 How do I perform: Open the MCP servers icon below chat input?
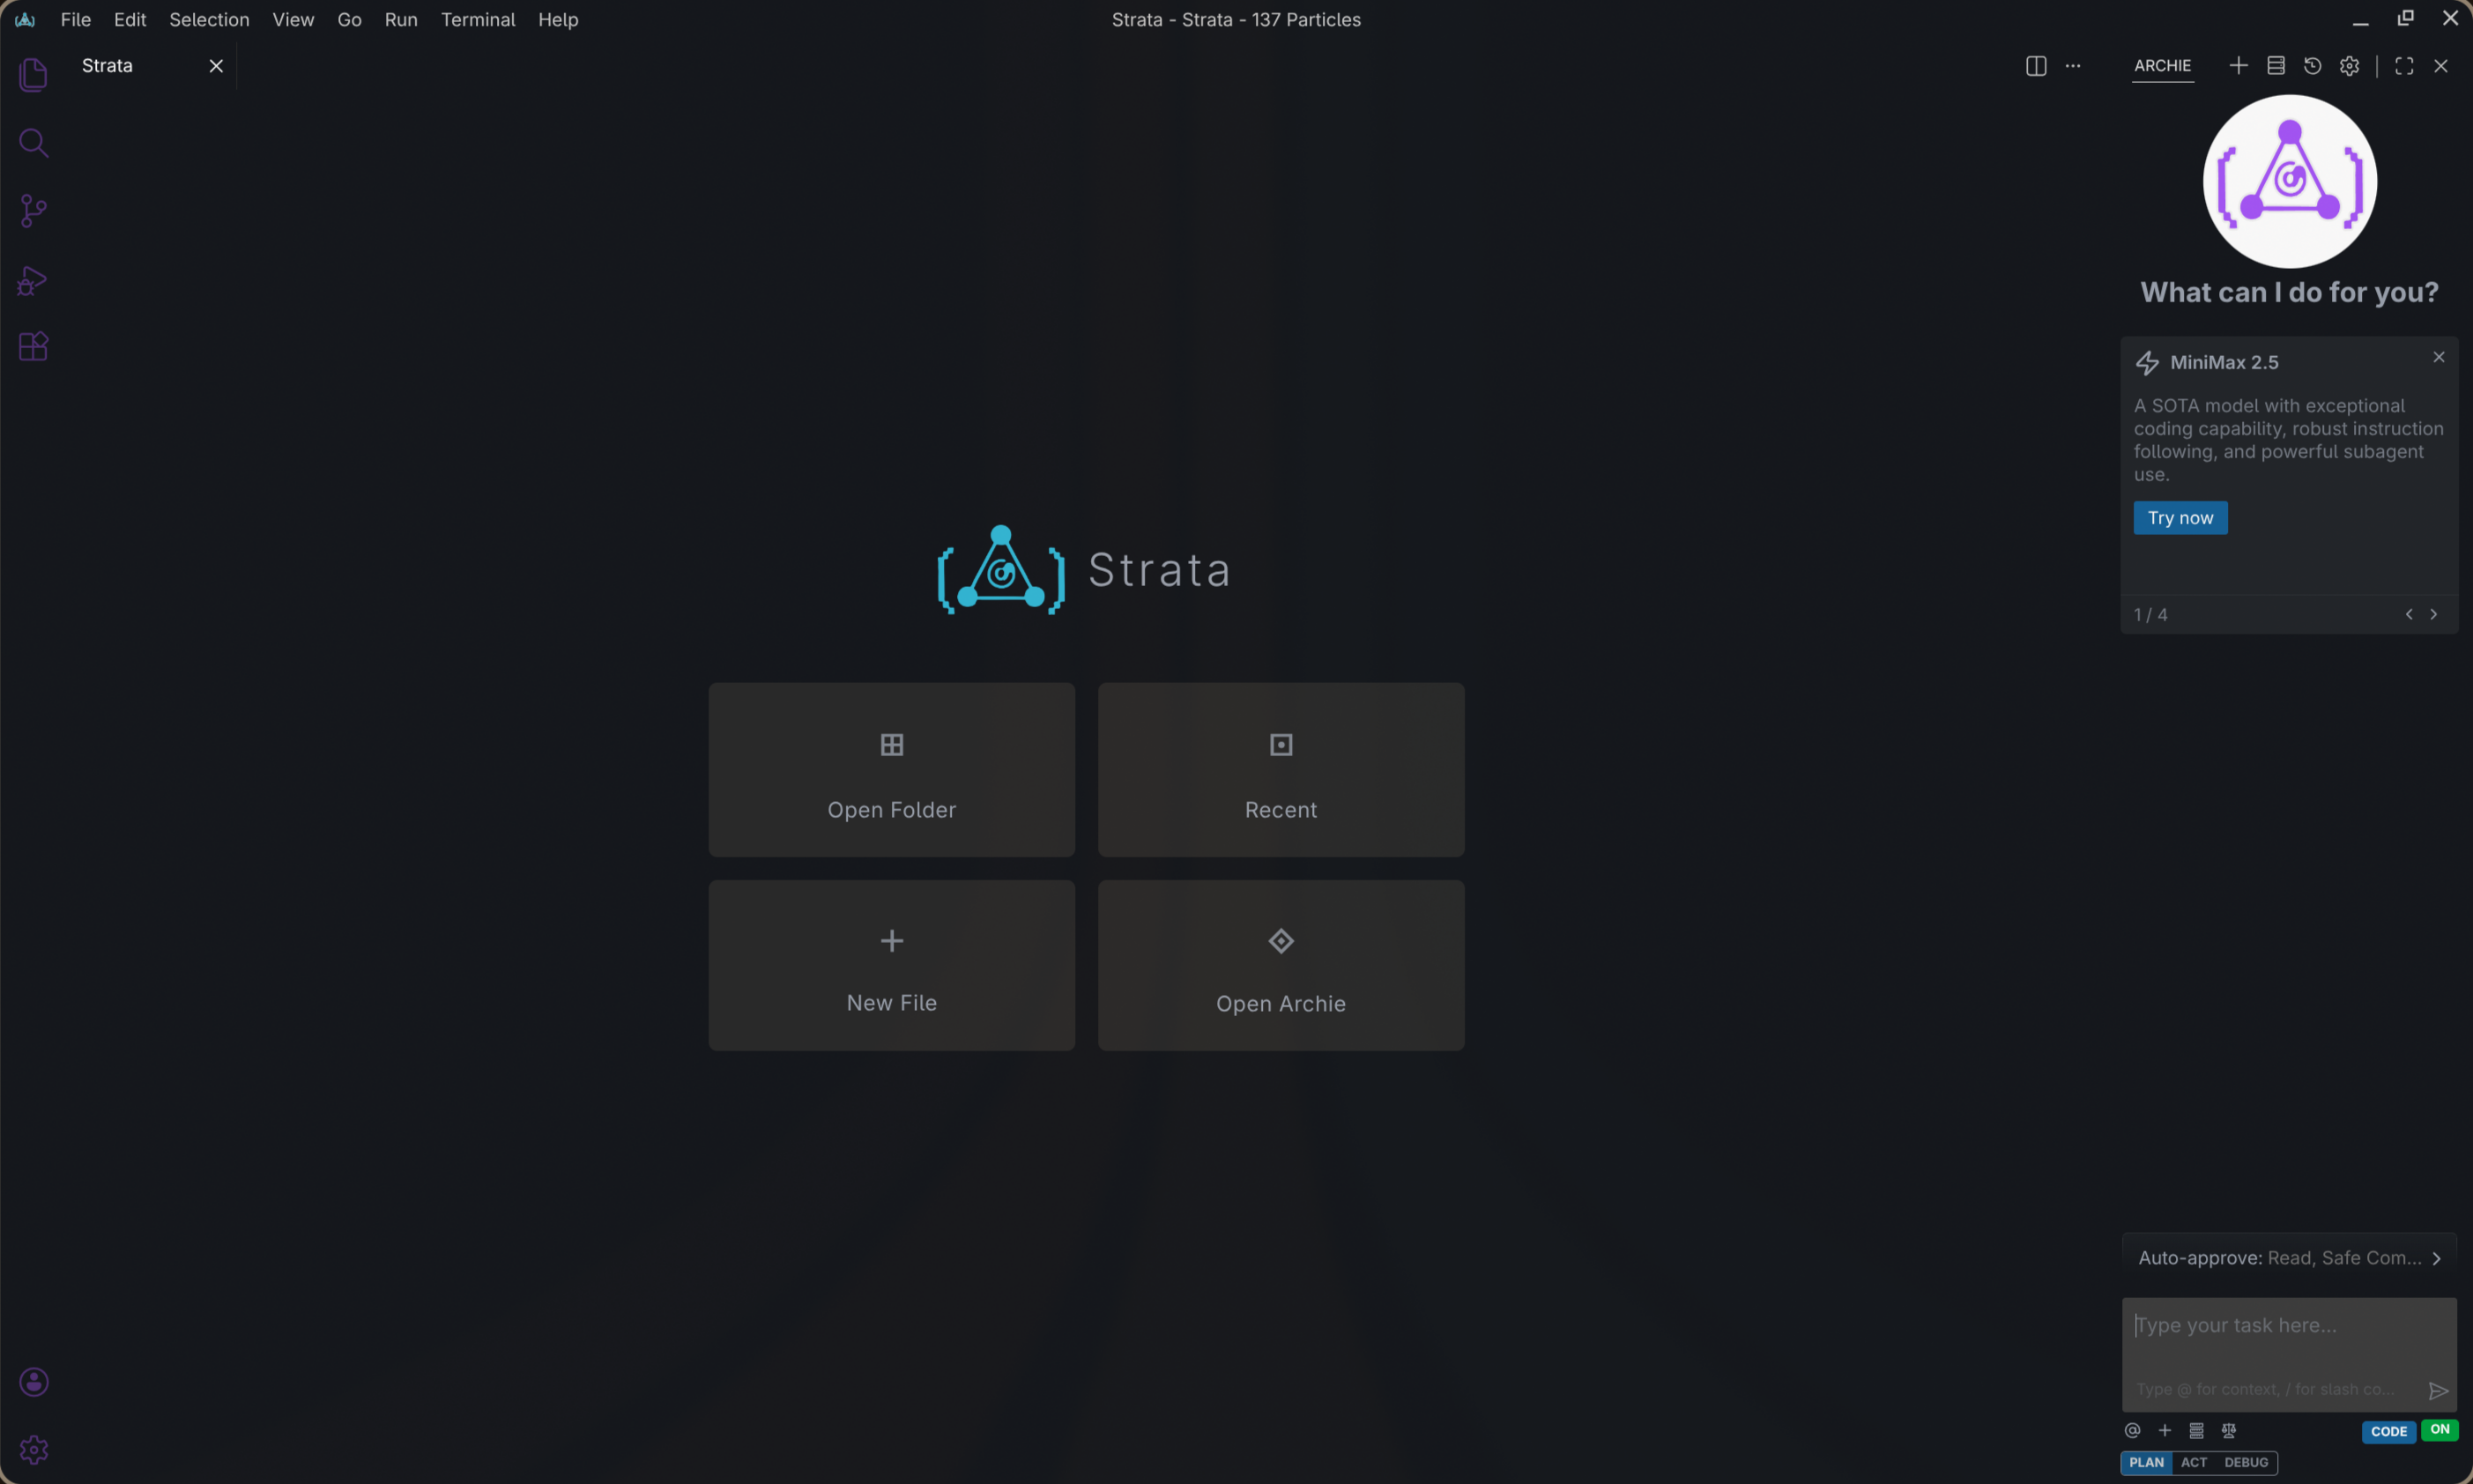pyautogui.click(x=2197, y=1430)
